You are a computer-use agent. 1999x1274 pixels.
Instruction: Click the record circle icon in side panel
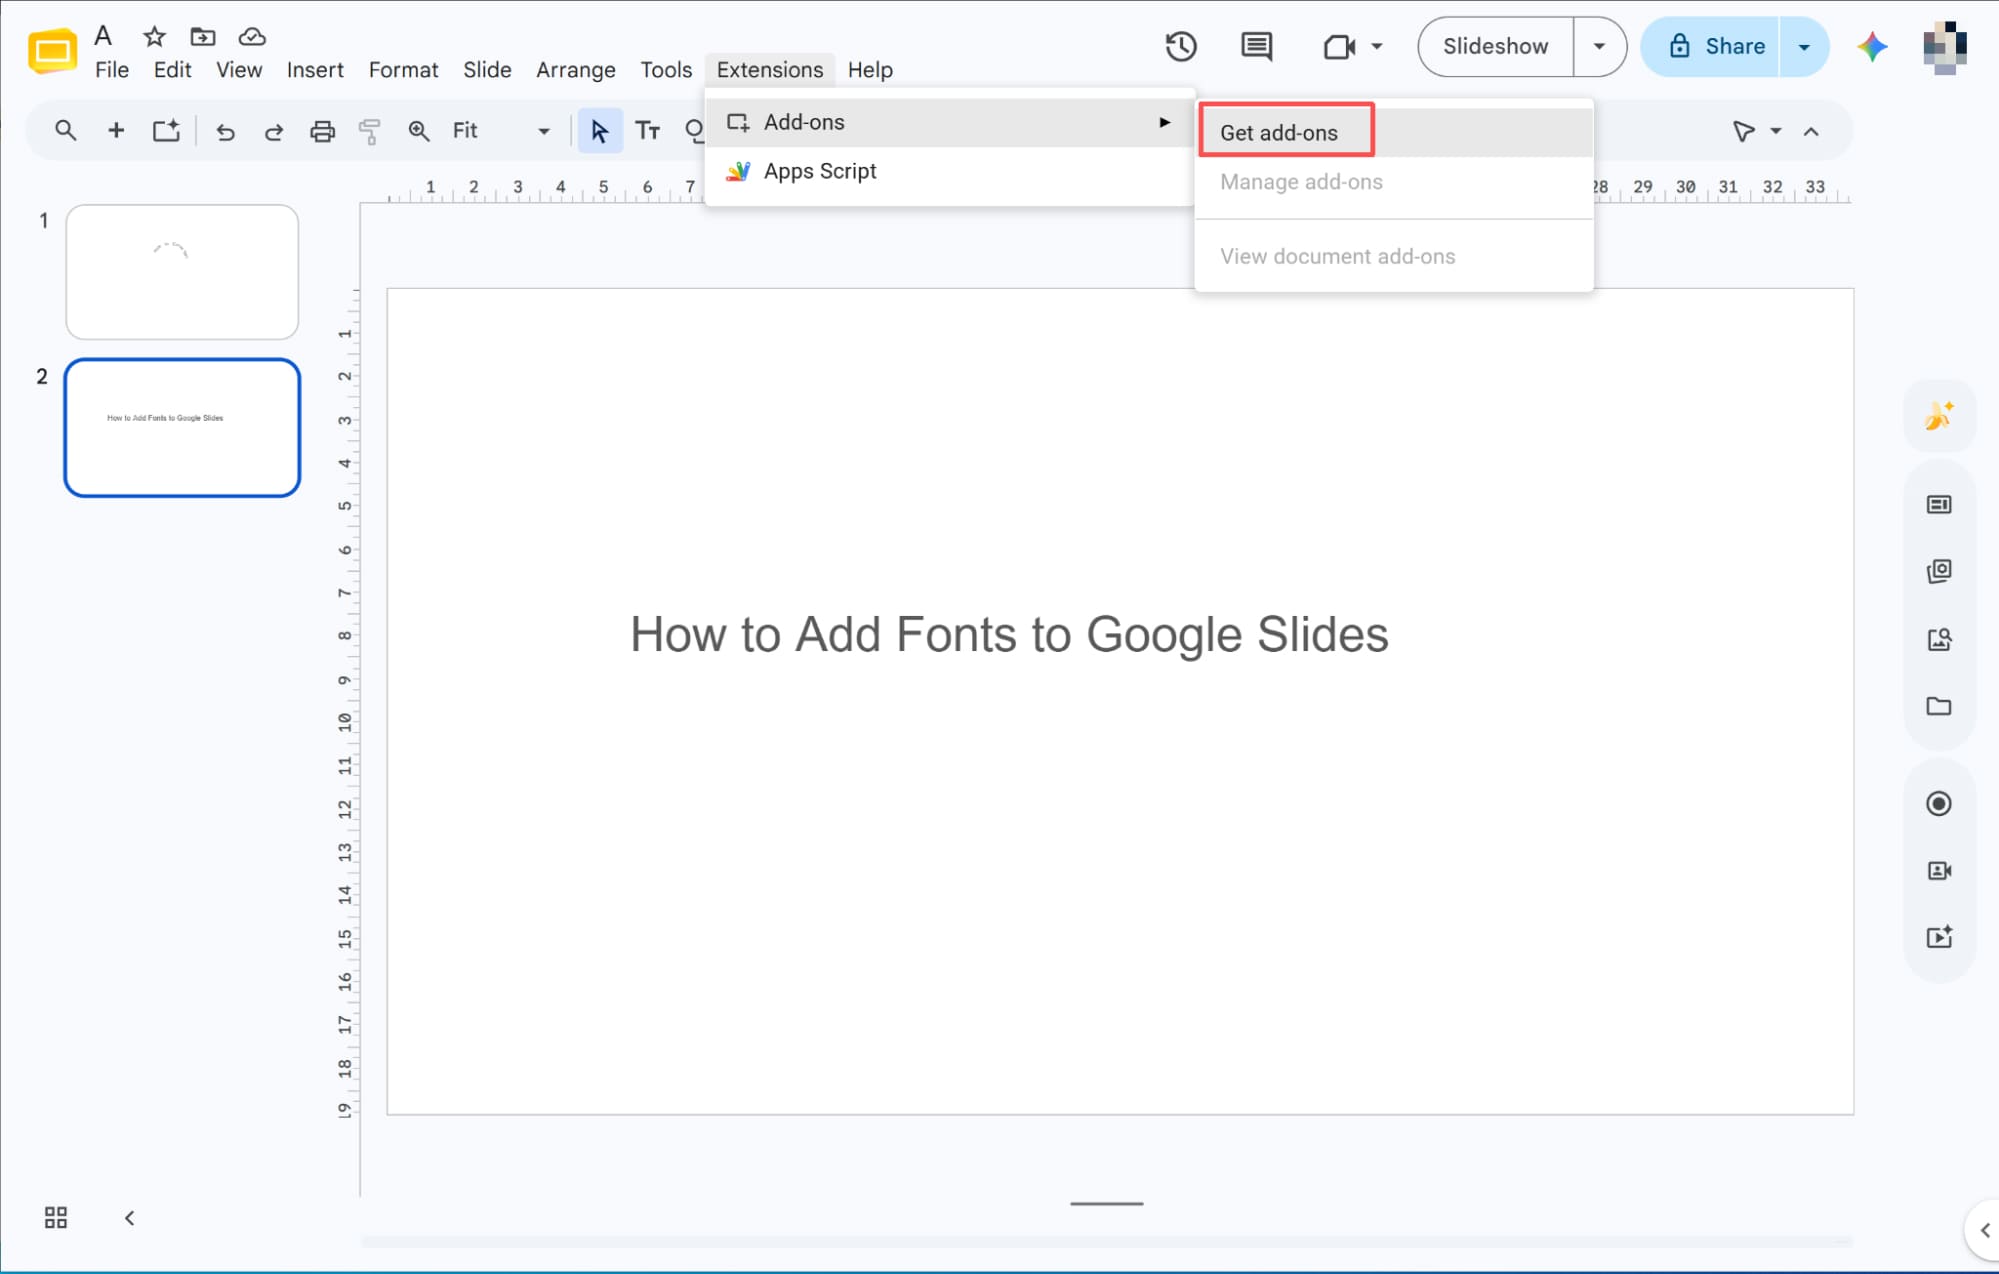(1939, 804)
